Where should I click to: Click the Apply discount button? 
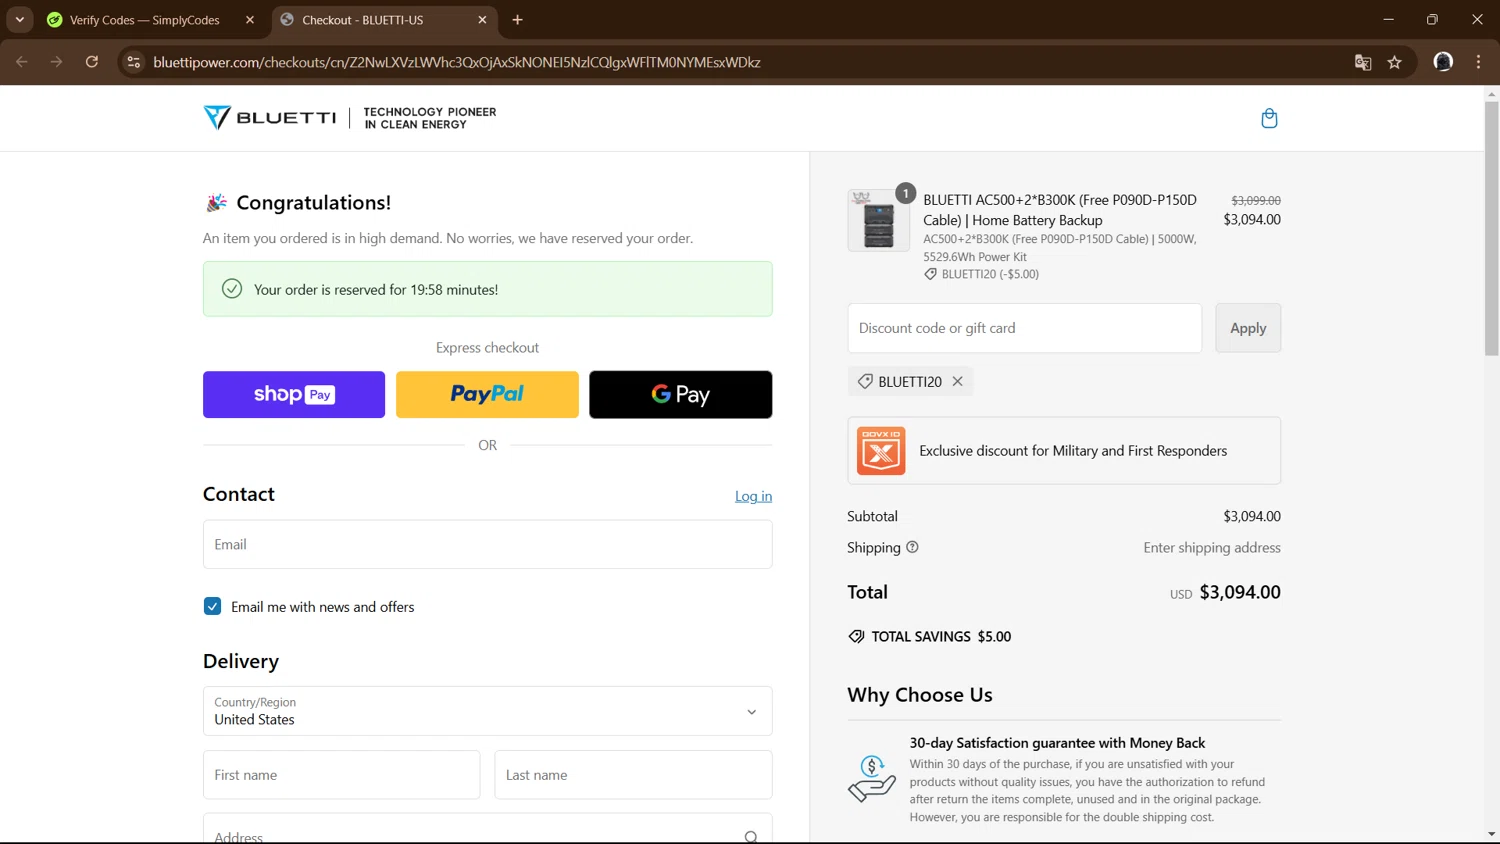coord(1247,328)
